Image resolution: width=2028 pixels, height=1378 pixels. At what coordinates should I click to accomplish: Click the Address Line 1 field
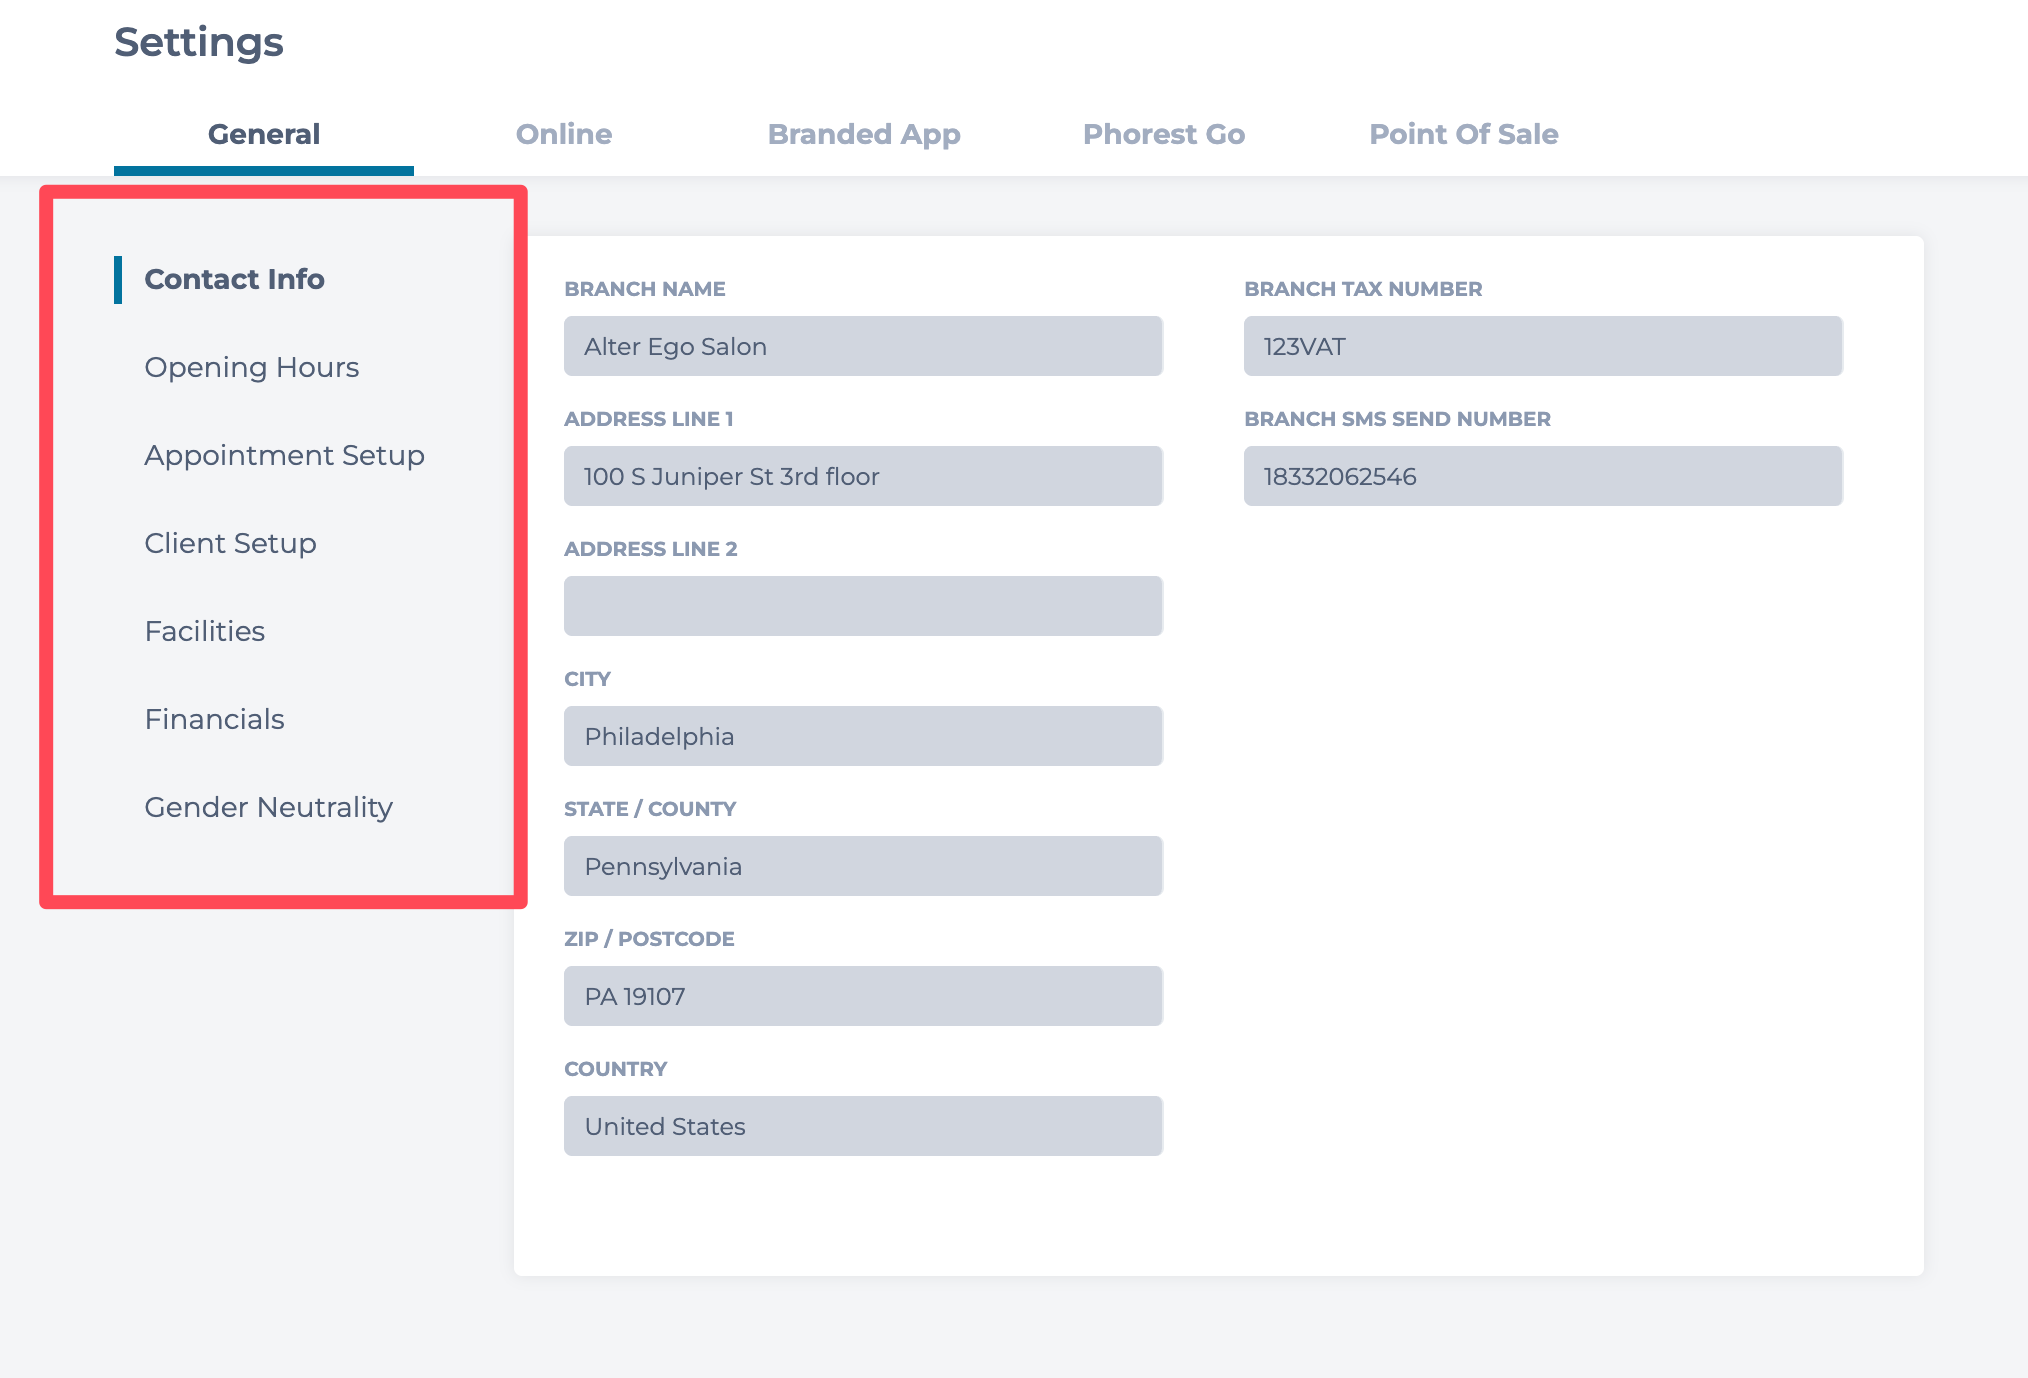[862, 476]
